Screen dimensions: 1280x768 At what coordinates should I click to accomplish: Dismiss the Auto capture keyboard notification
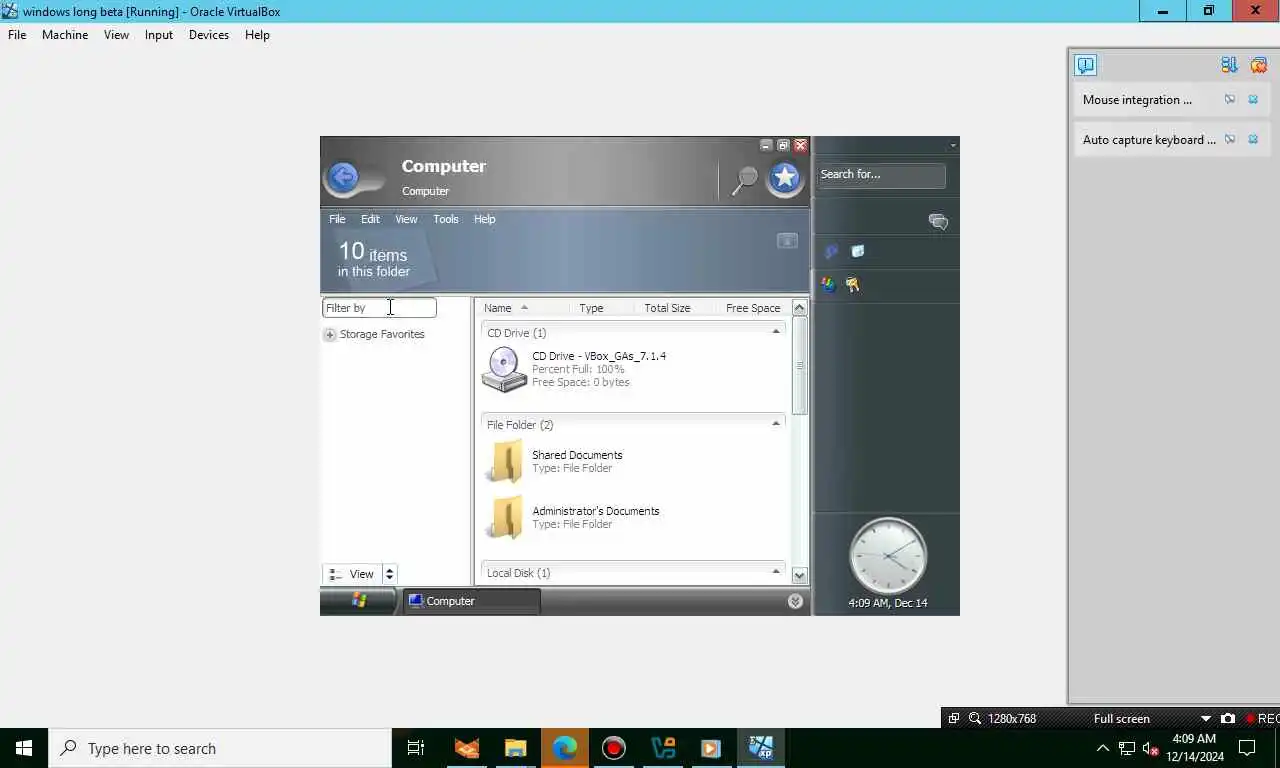1253,139
